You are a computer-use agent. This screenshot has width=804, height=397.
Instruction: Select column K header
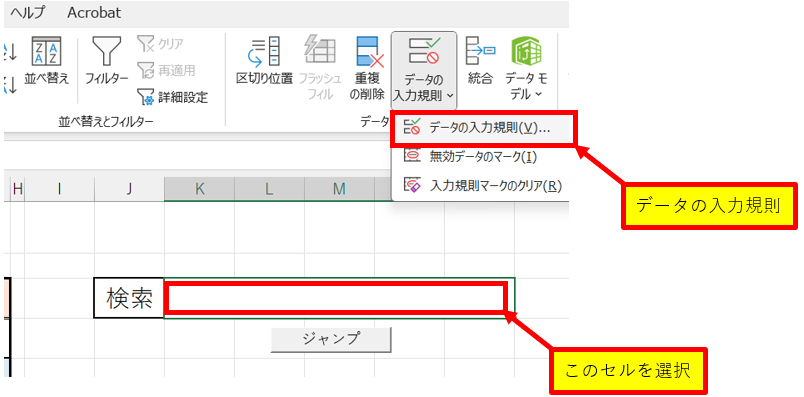tap(199, 189)
